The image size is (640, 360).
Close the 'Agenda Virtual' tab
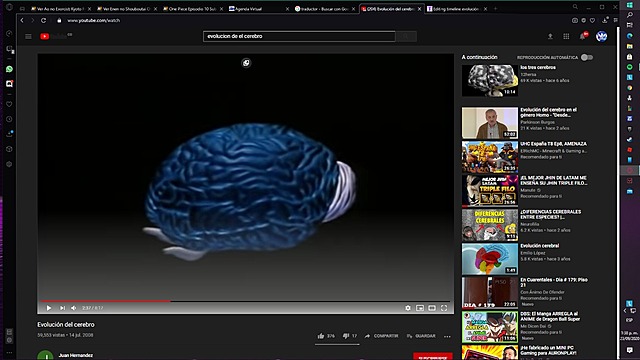(x=287, y=9)
